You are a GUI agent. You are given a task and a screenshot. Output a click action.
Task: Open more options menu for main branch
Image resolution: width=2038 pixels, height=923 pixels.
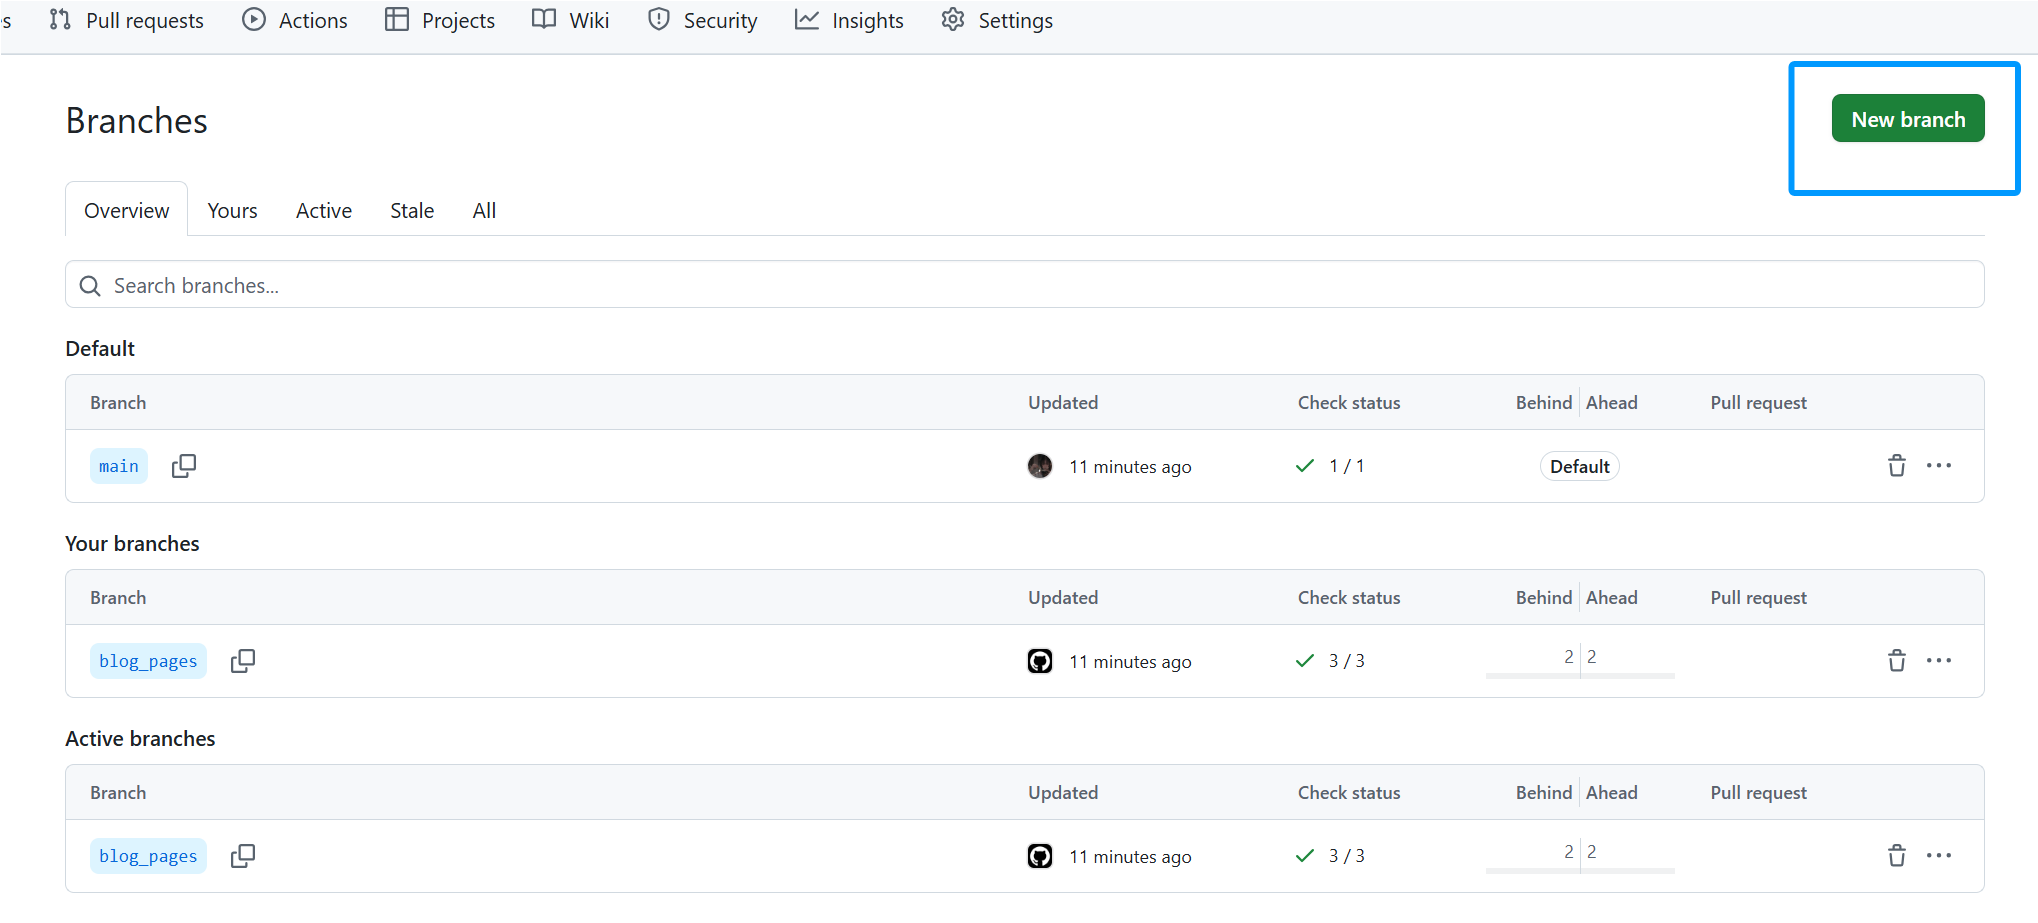coord(1938,466)
